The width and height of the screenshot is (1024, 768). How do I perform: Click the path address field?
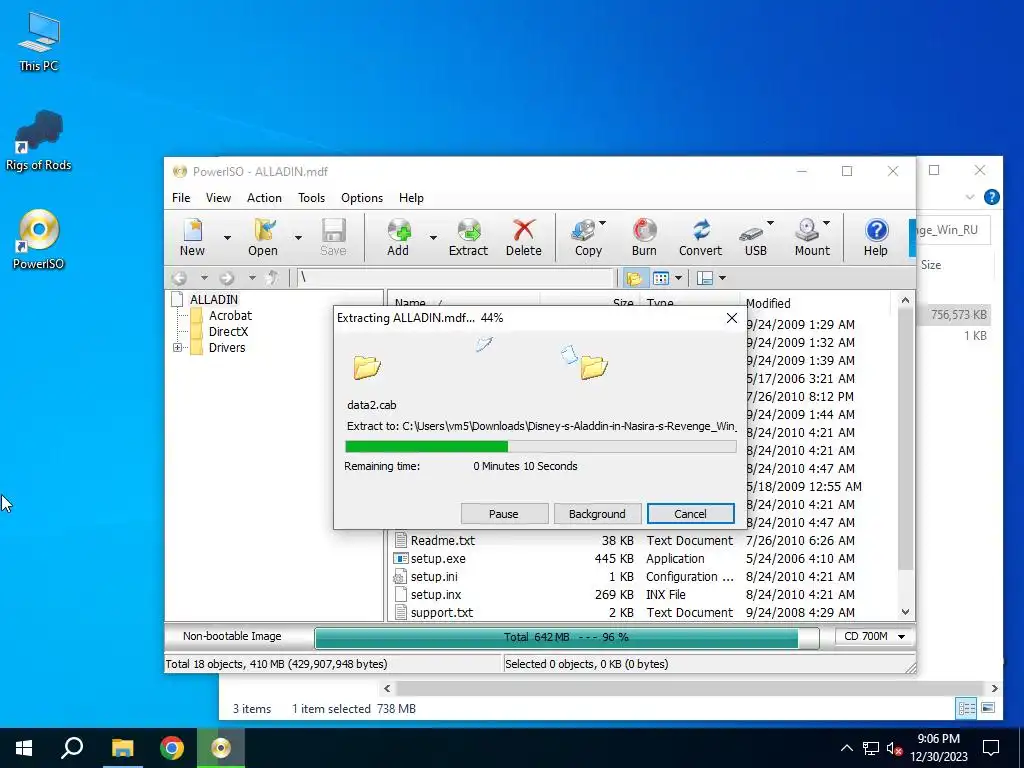[455, 278]
